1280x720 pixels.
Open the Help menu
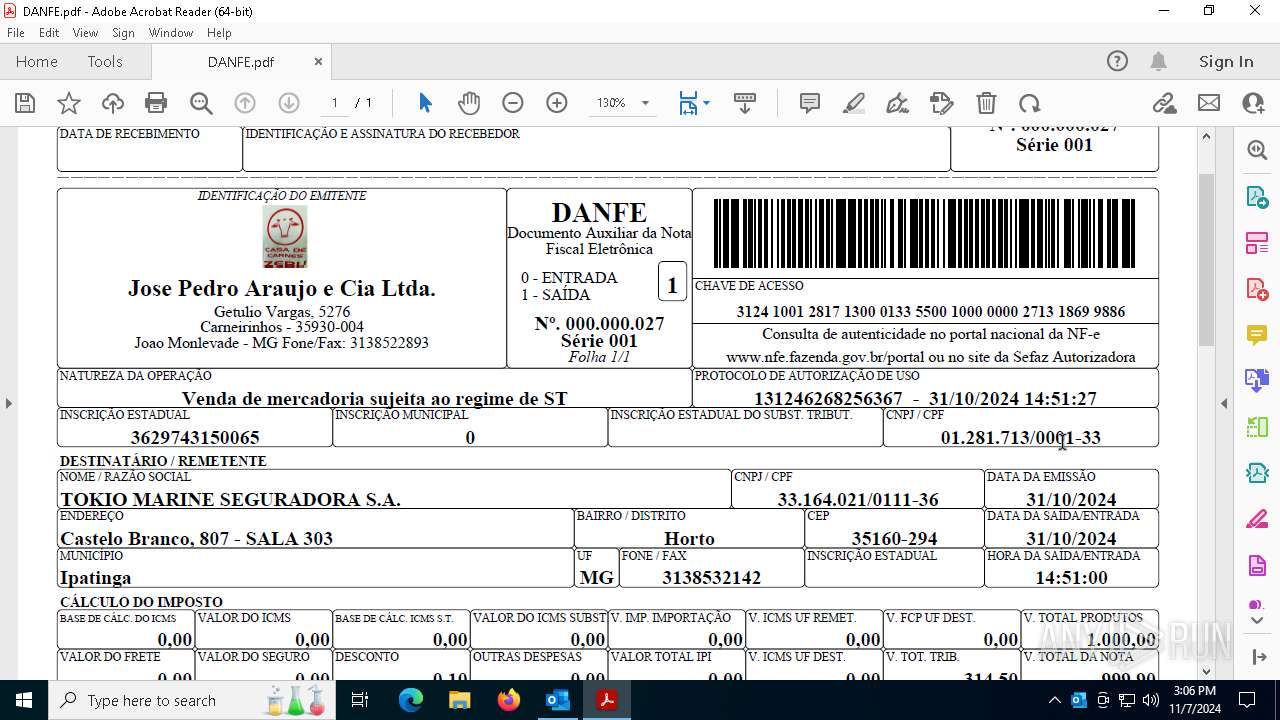(219, 33)
